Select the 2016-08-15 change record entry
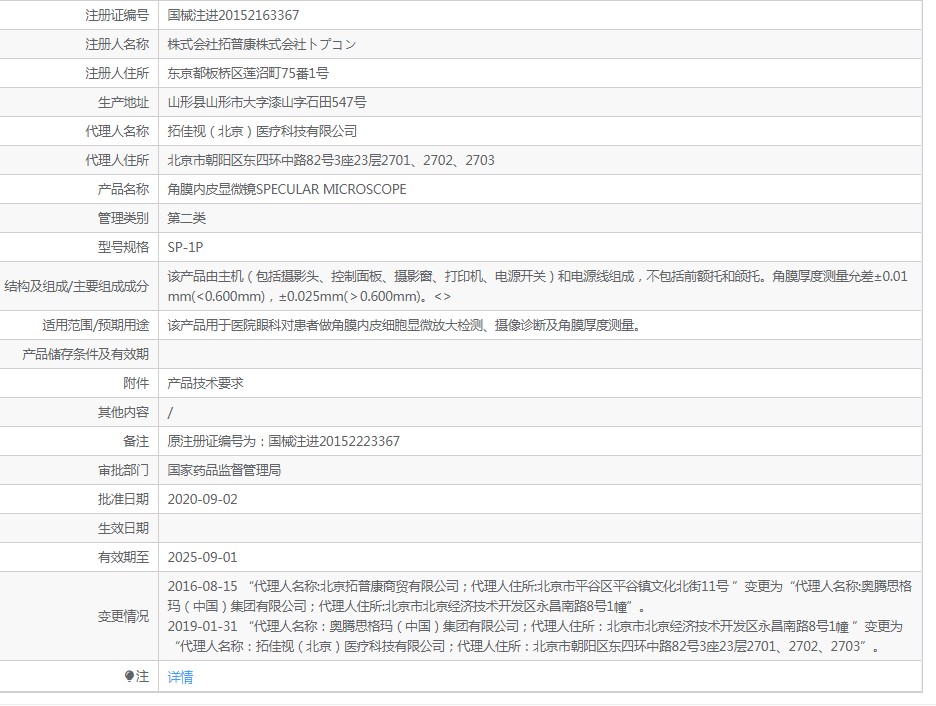The height and width of the screenshot is (706, 936). point(540,596)
